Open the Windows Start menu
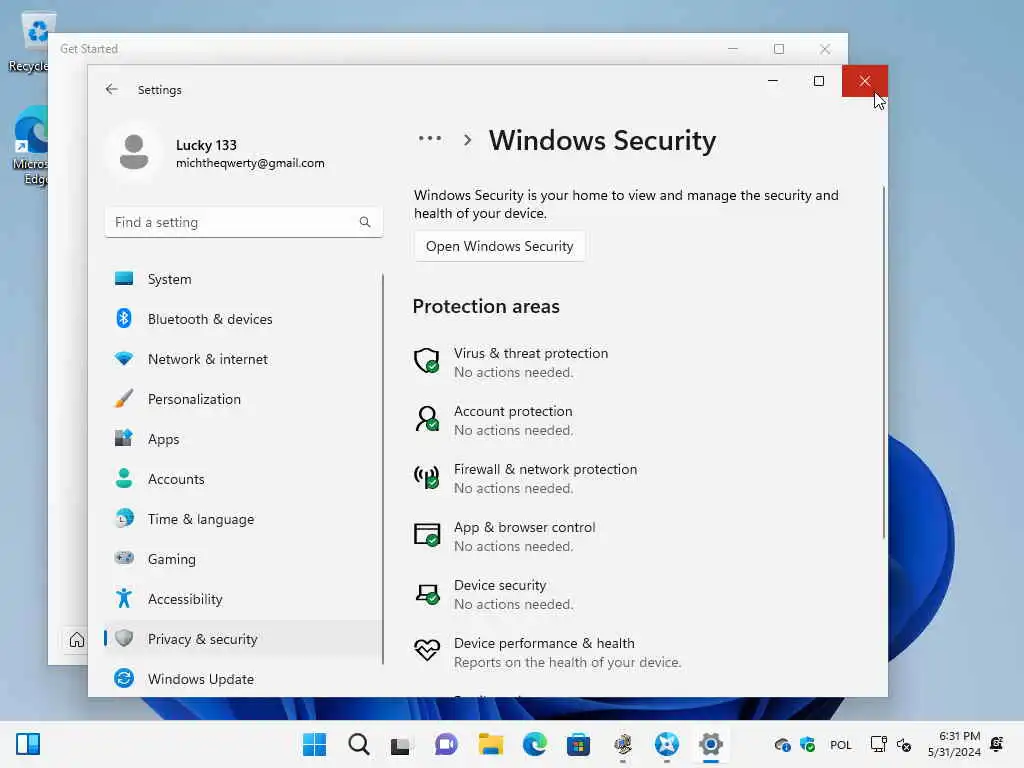Viewport: 1024px width, 768px height. 314,744
